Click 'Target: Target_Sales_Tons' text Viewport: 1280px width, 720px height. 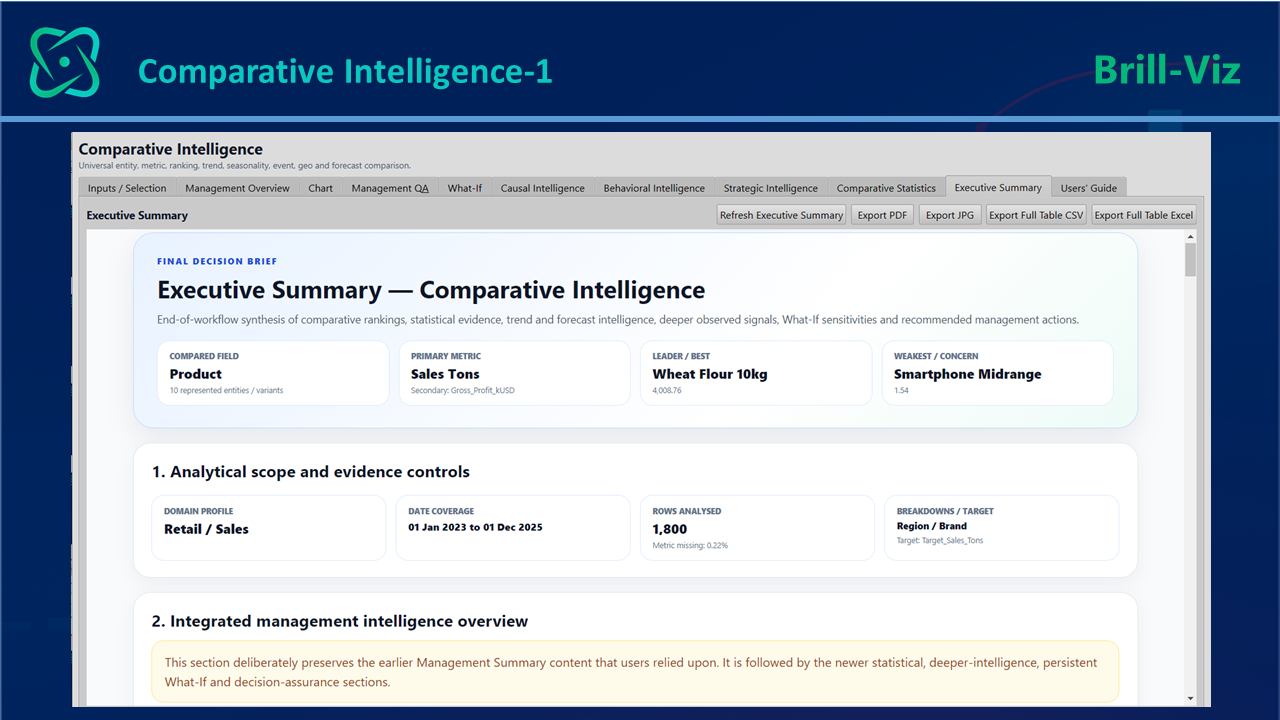pos(940,541)
